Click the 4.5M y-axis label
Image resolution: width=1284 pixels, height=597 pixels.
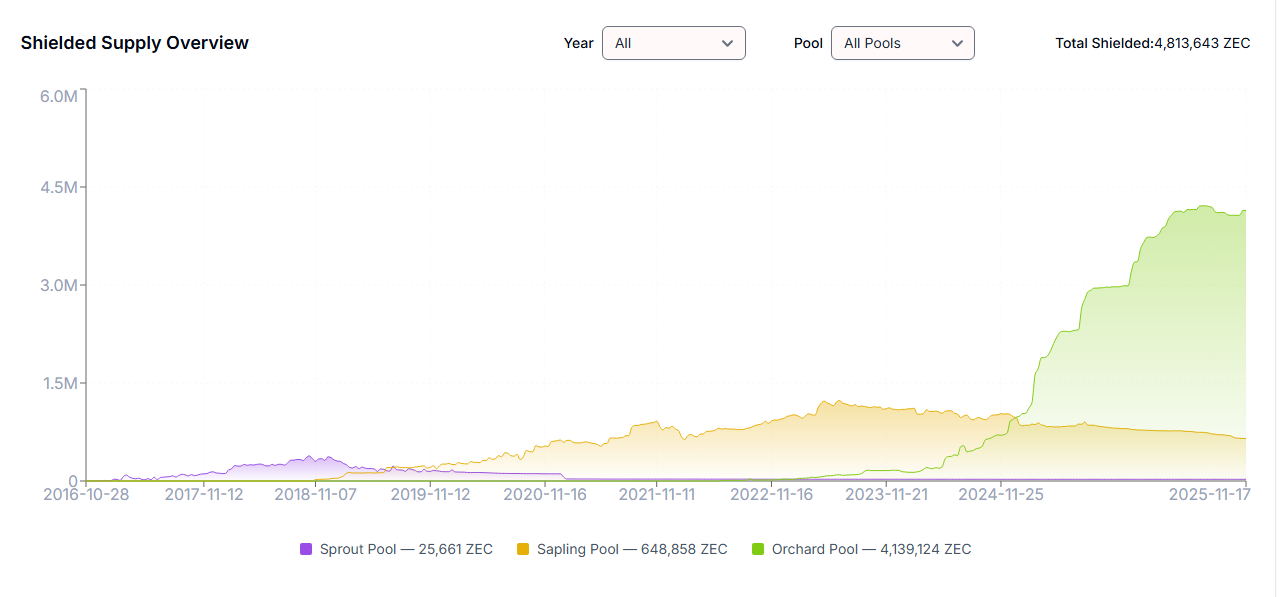(x=58, y=188)
